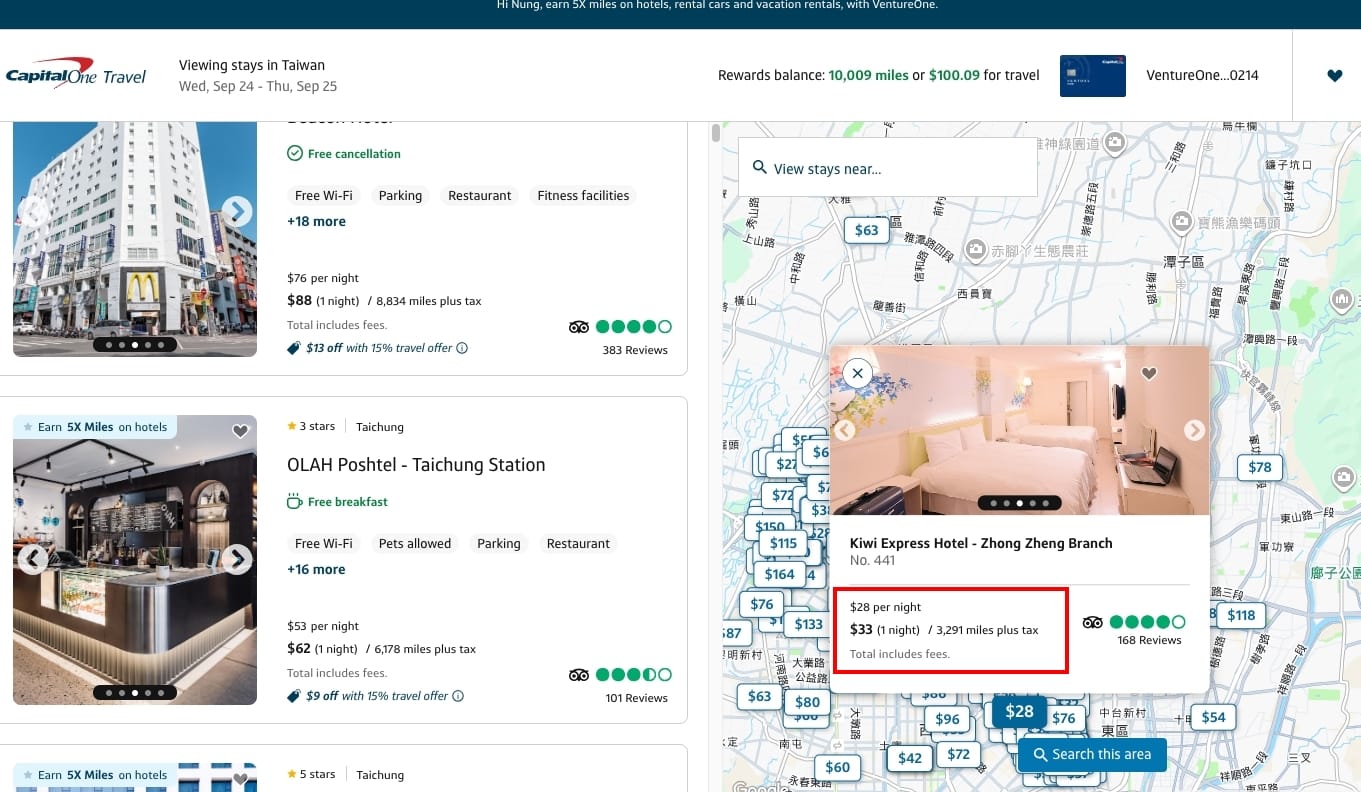Image resolution: width=1361 pixels, height=792 pixels.
Task: Select the $54 map price marker
Action: pyautogui.click(x=1213, y=717)
